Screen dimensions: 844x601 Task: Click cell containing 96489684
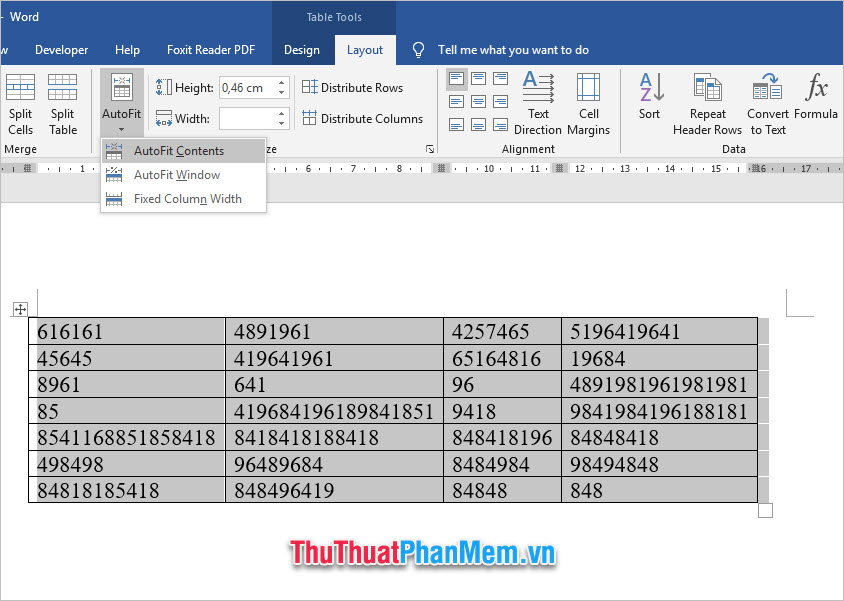[334, 464]
